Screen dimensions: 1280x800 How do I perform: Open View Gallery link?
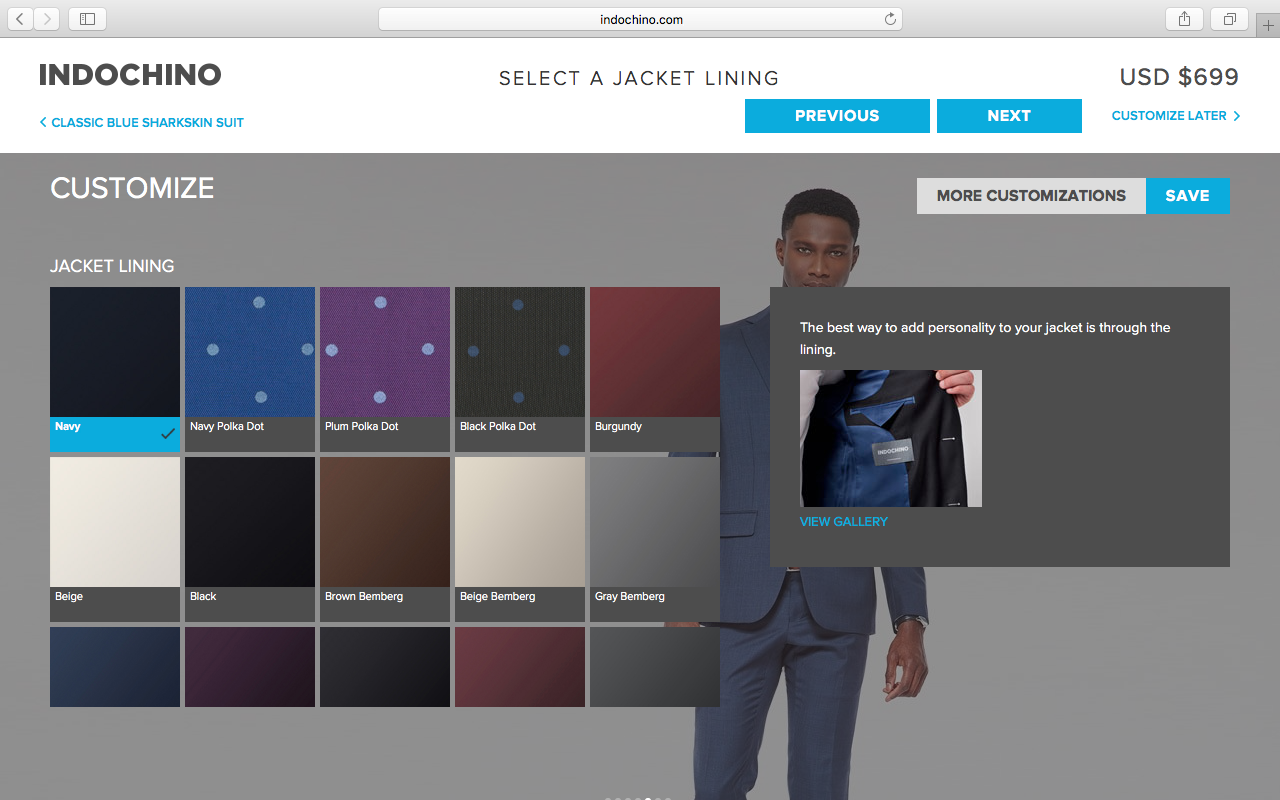[x=844, y=521]
